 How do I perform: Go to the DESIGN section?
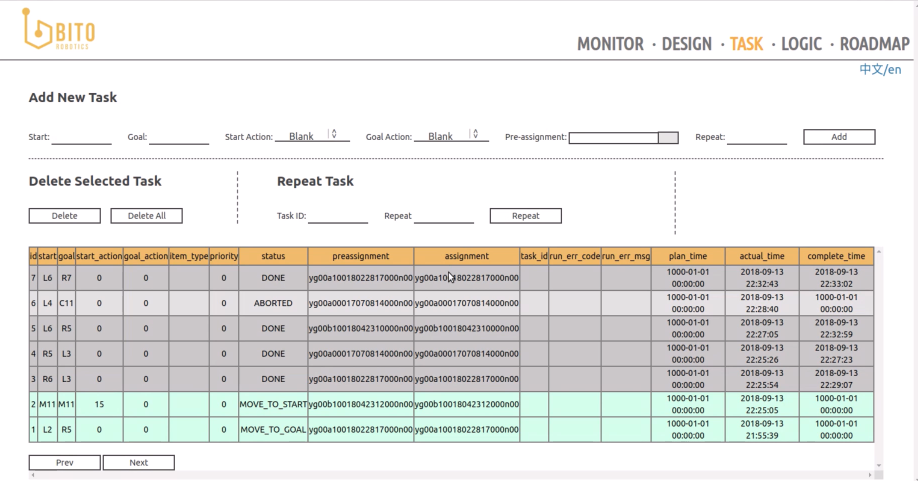[x=687, y=44]
